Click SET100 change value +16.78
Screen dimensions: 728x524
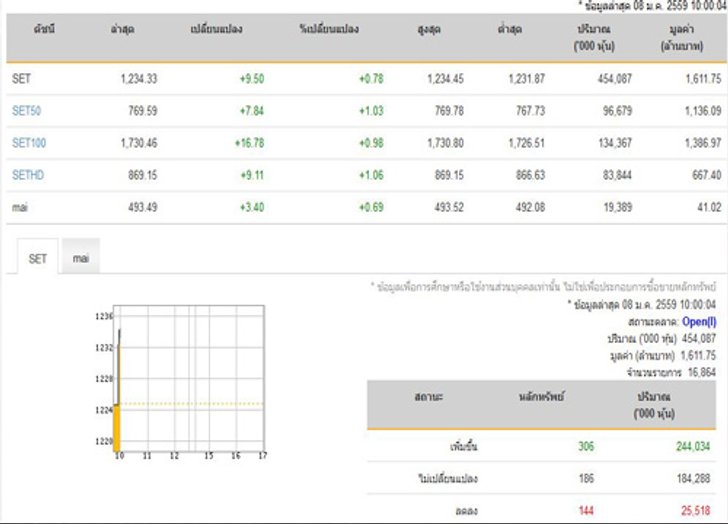(x=249, y=143)
